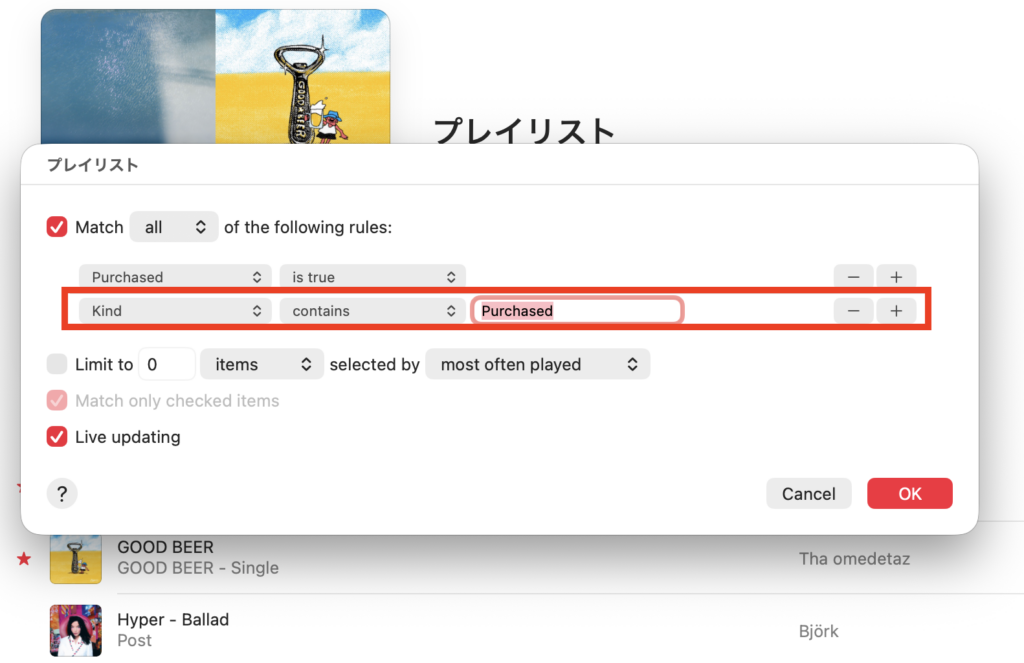The height and width of the screenshot is (663, 1024).
Task: Open the 'most often played' dropdown
Action: tap(538, 364)
